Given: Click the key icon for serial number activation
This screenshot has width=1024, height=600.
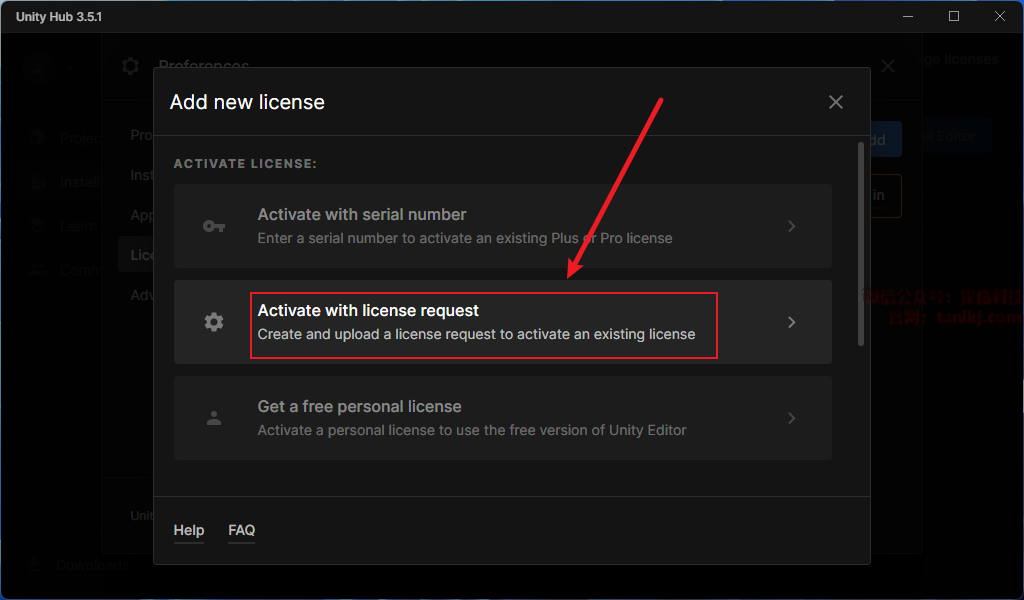Looking at the screenshot, I should [214, 226].
